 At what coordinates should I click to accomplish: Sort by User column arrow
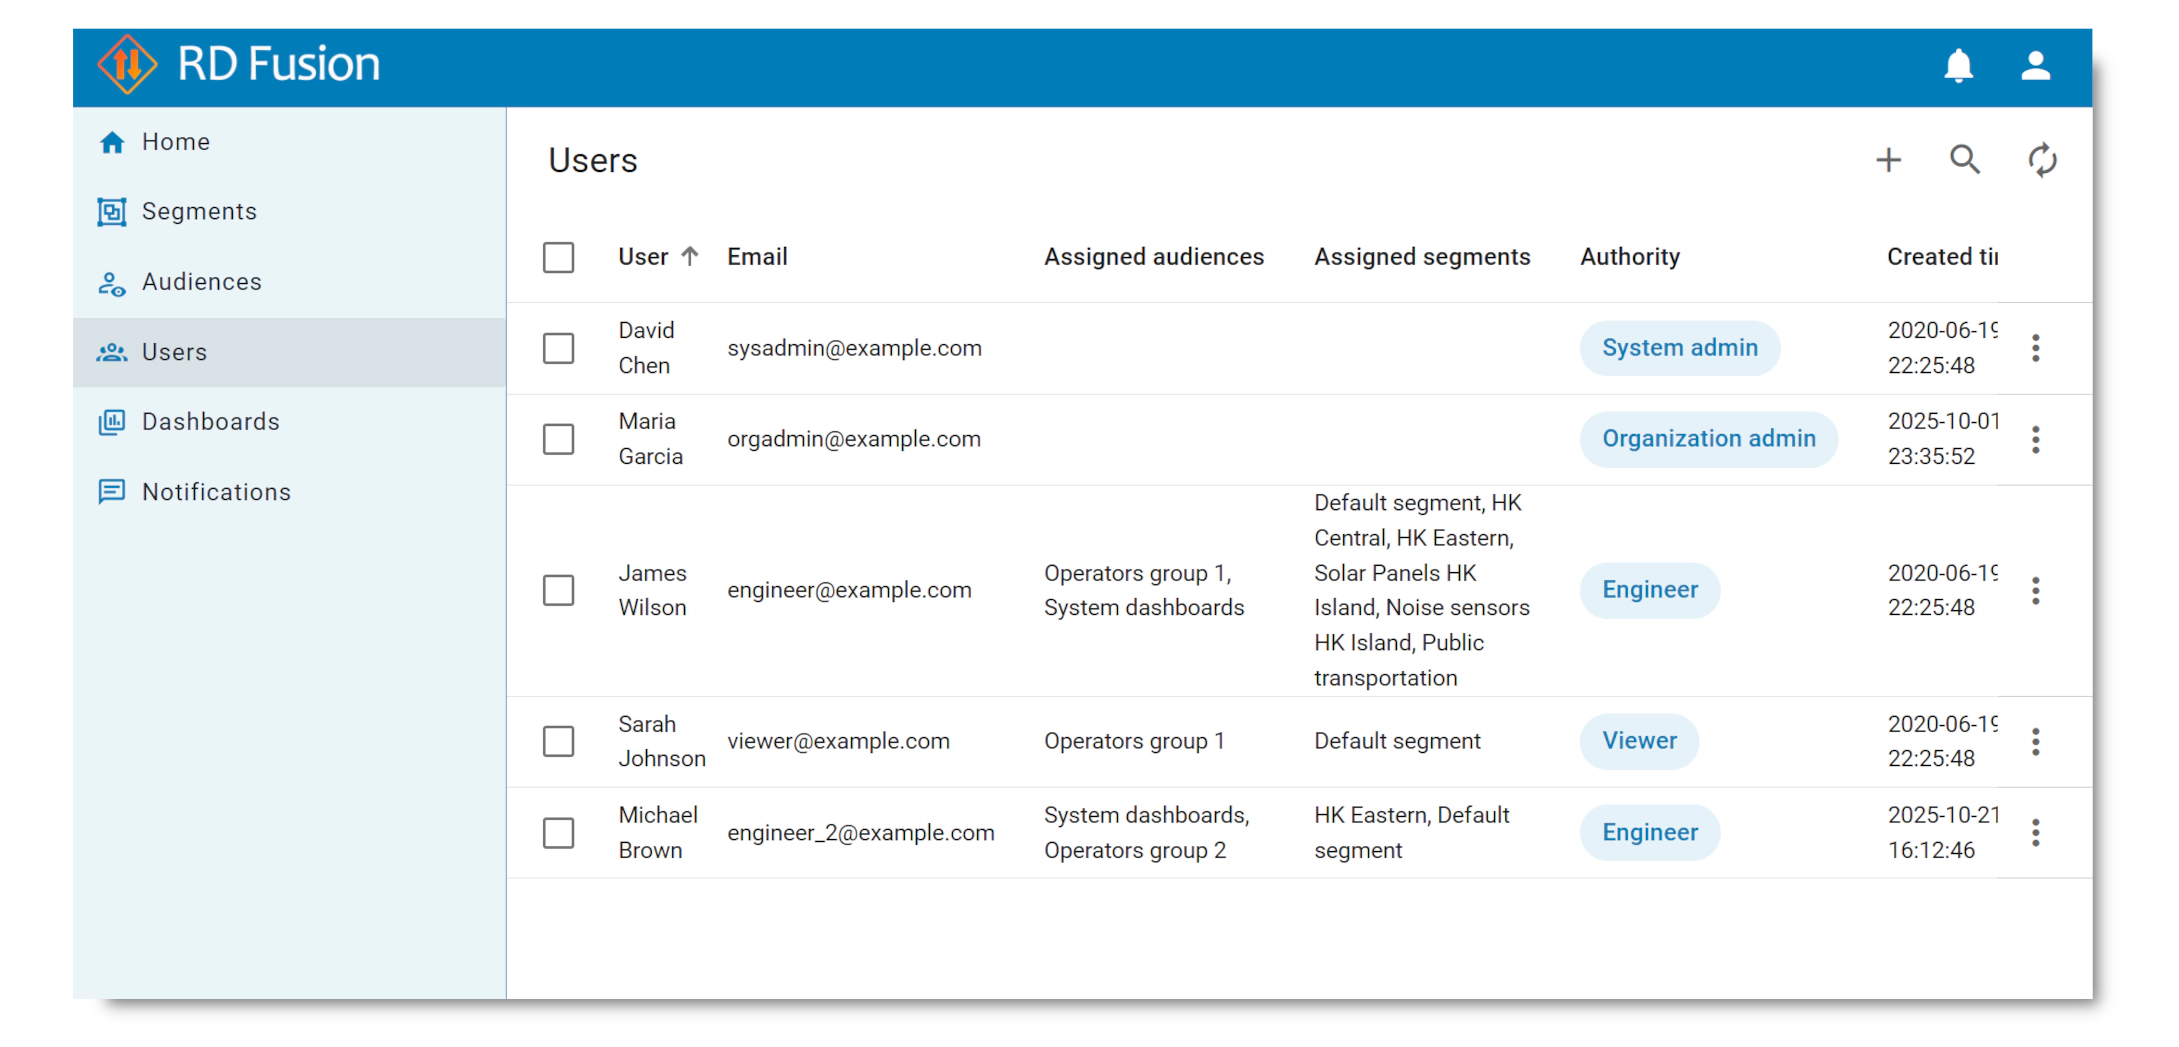pyautogui.click(x=690, y=257)
